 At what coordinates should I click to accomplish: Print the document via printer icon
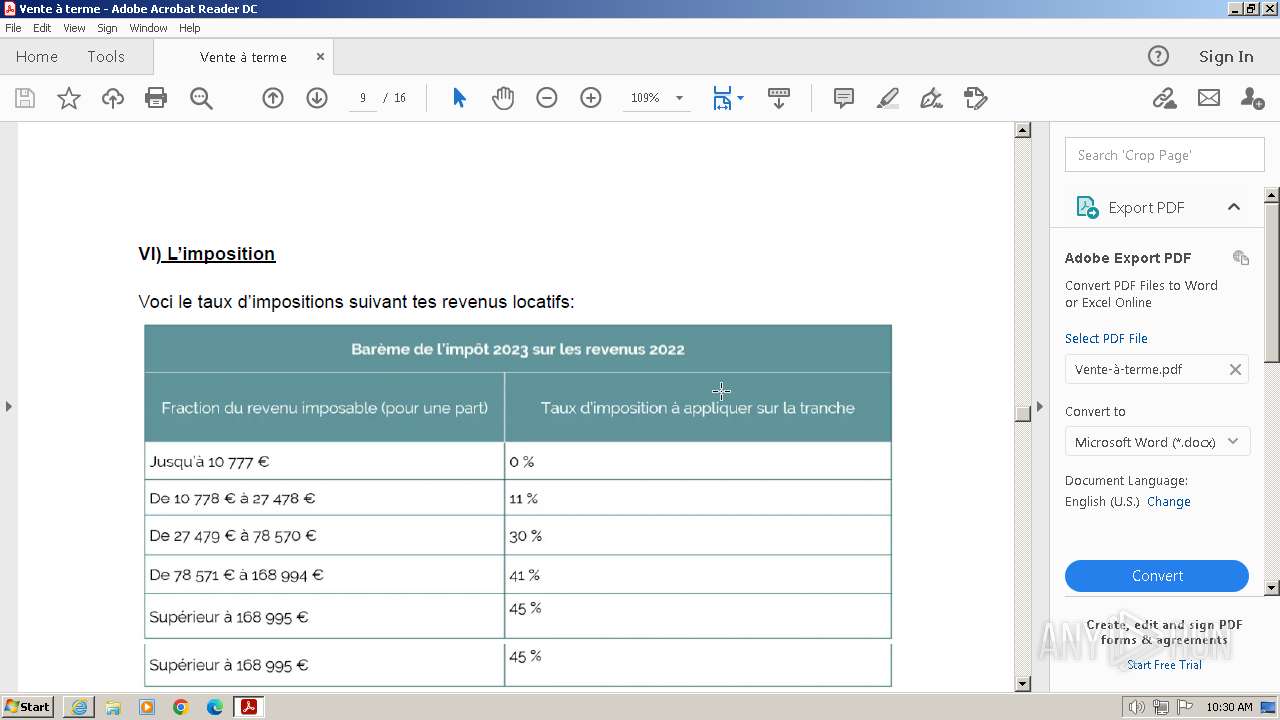[156, 98]
